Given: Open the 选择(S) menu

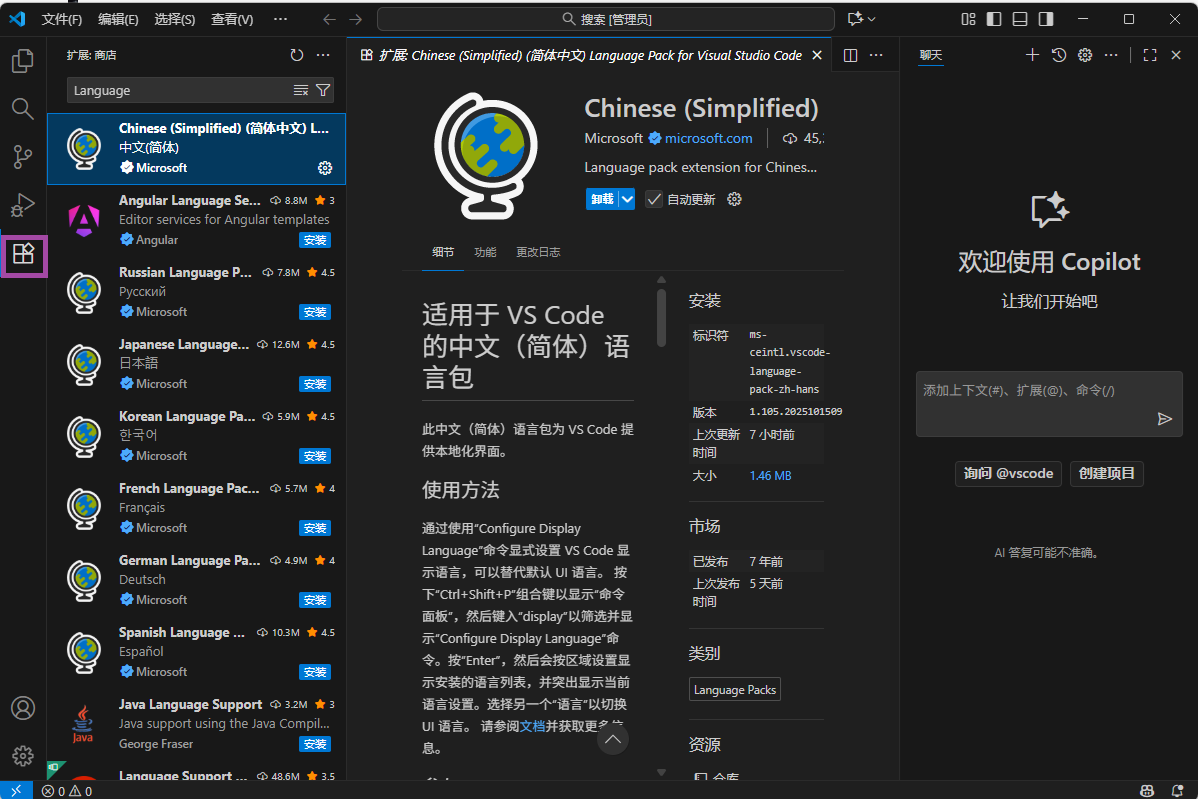Looking at the screenshot, I should pos(175,19).
